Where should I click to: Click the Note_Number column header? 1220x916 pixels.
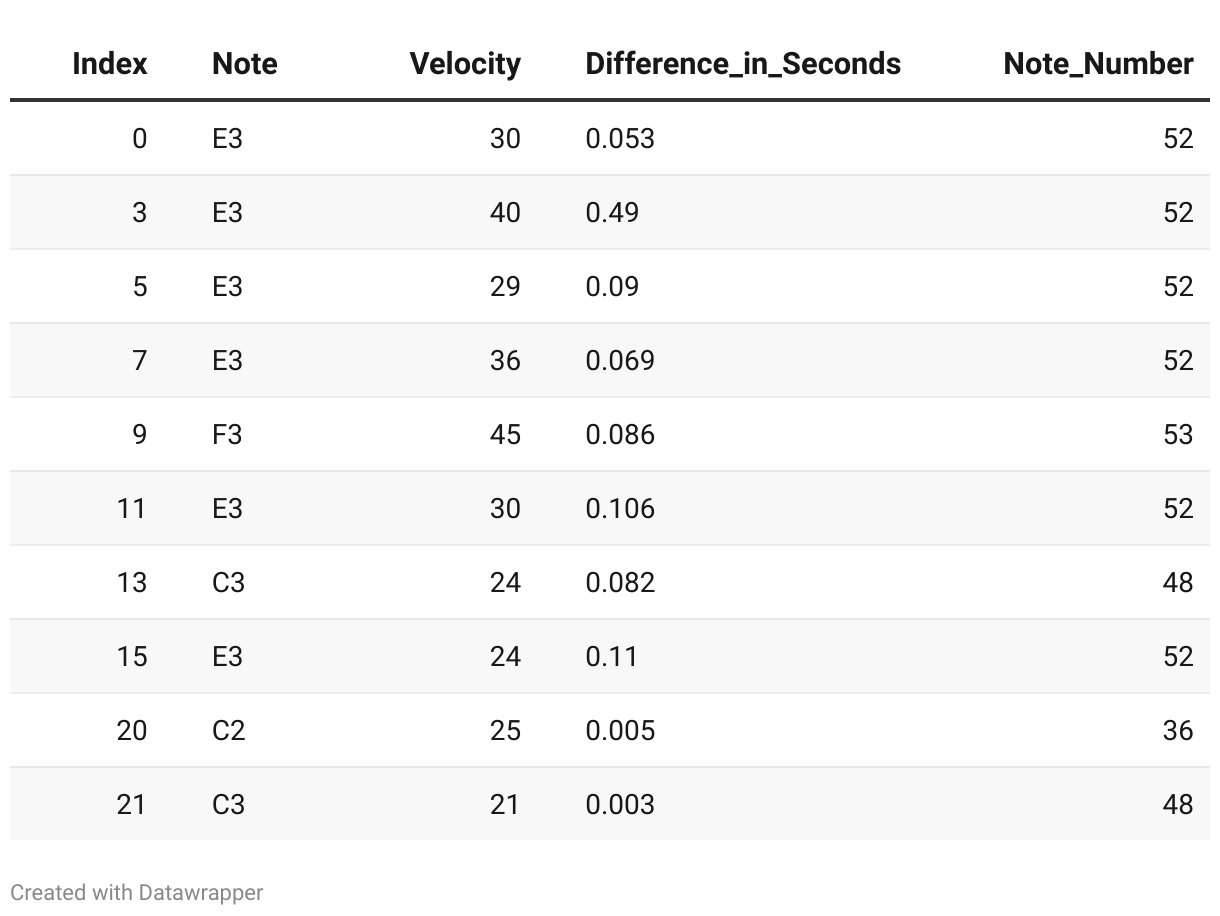[1098, 64]
